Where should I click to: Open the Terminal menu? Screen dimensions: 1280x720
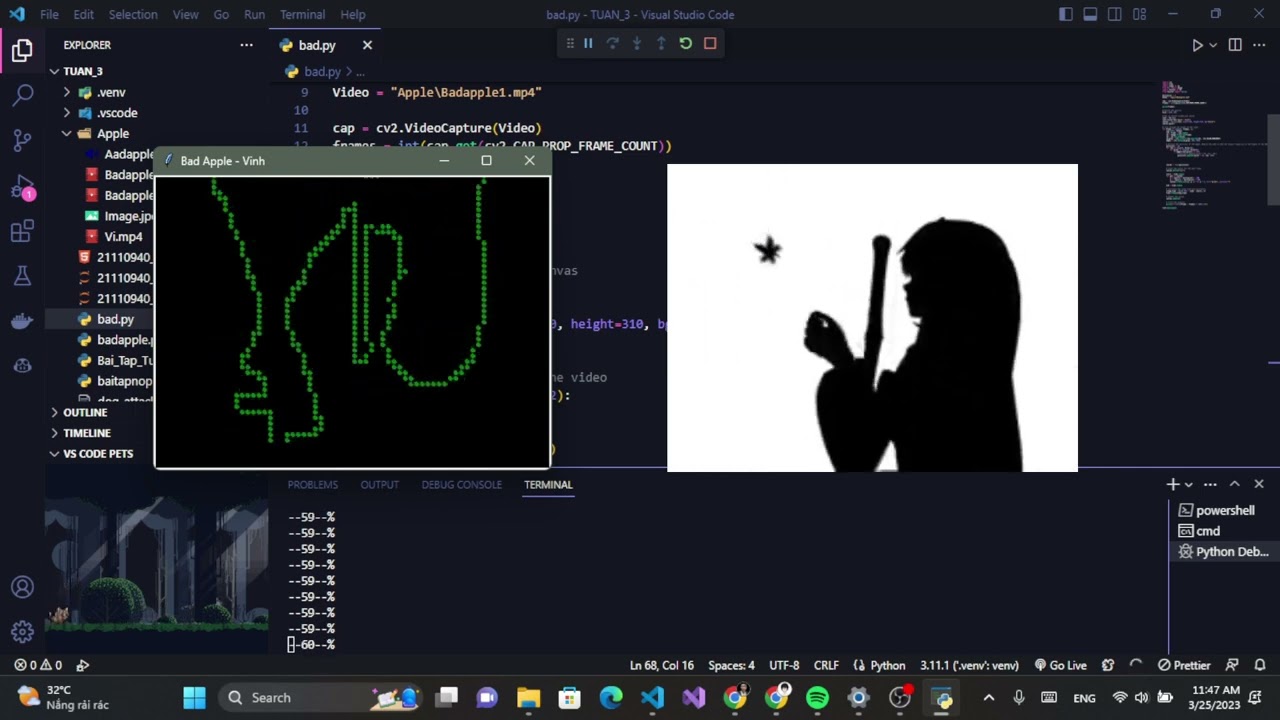(302, 14)
